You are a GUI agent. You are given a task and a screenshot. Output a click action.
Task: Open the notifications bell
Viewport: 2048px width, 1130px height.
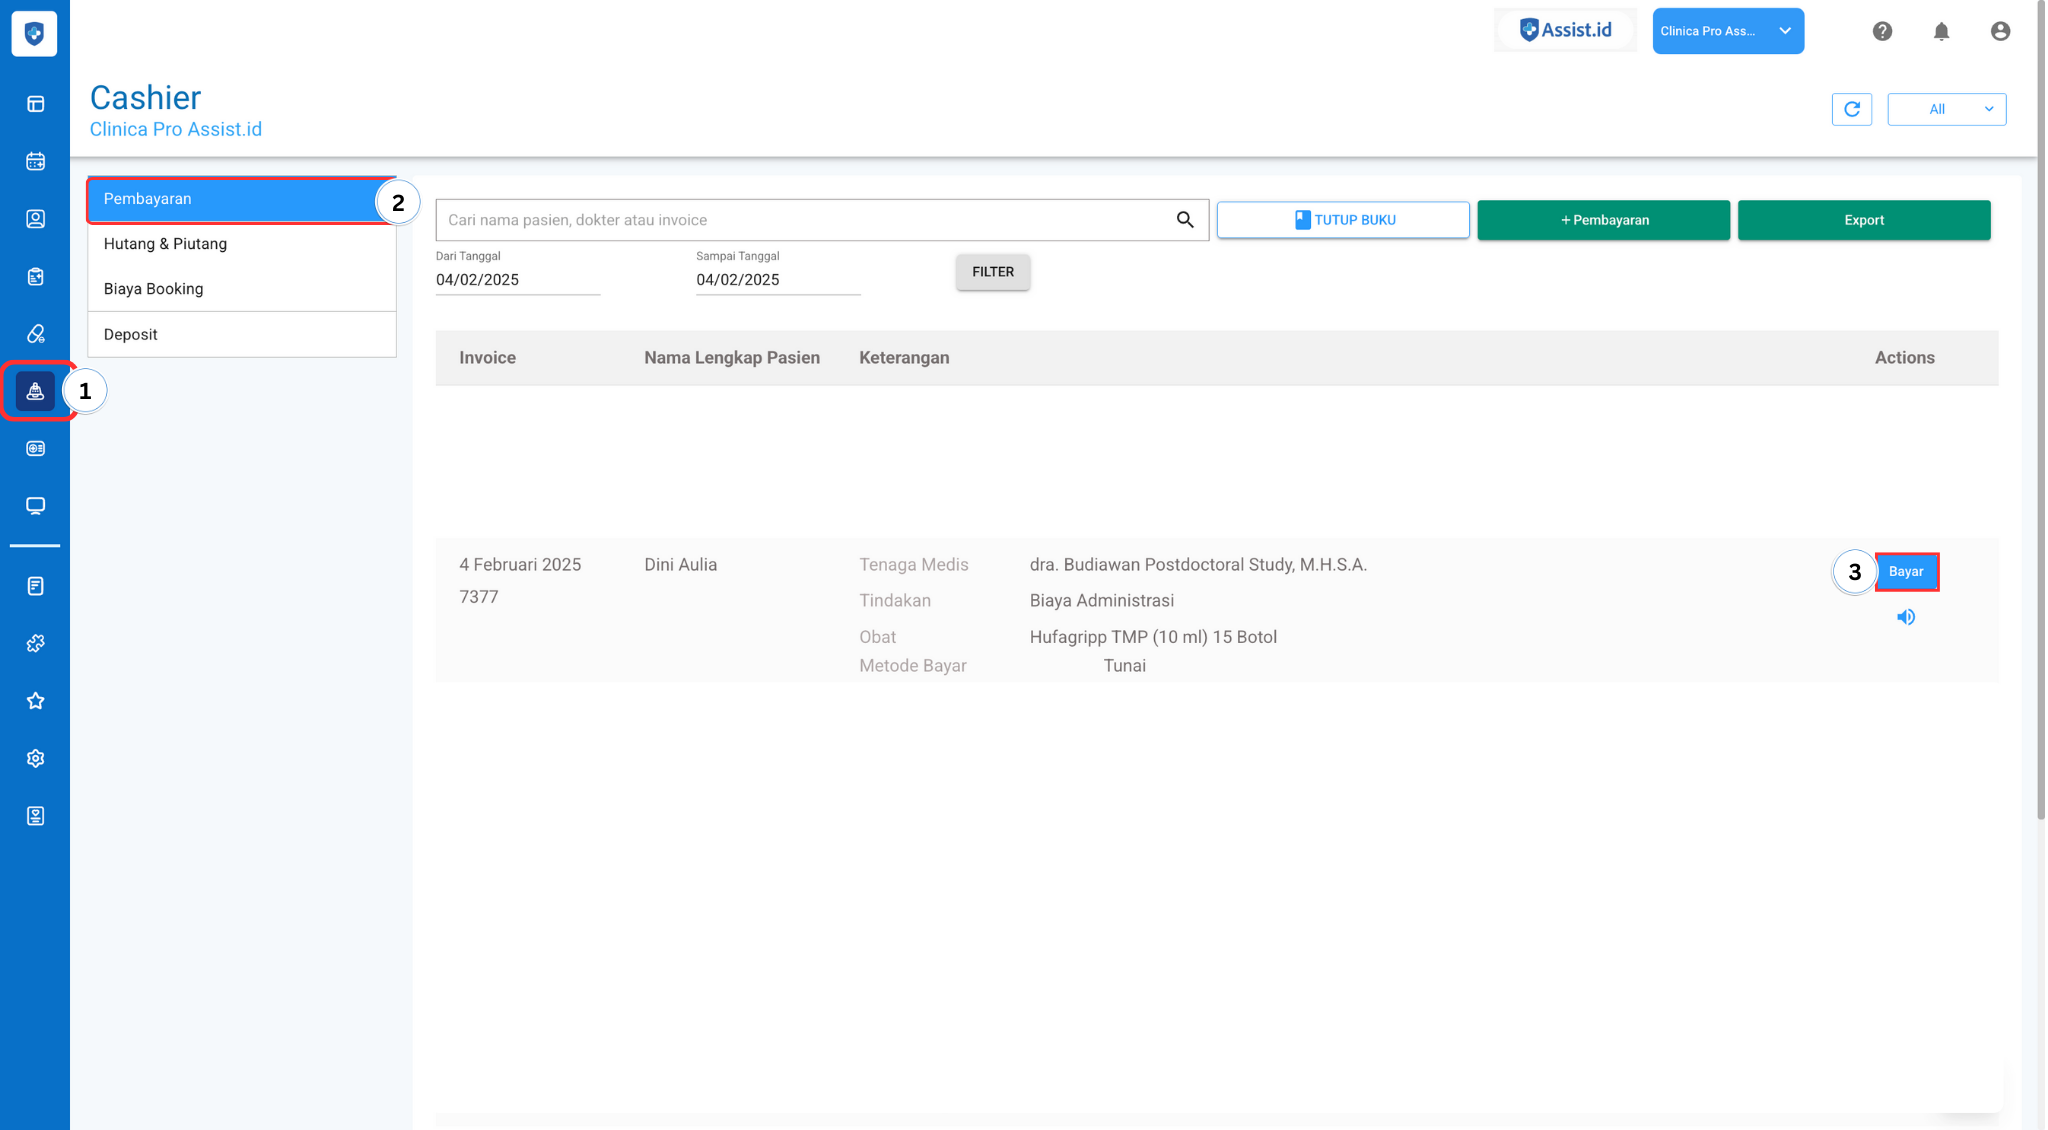point(1941,31)
